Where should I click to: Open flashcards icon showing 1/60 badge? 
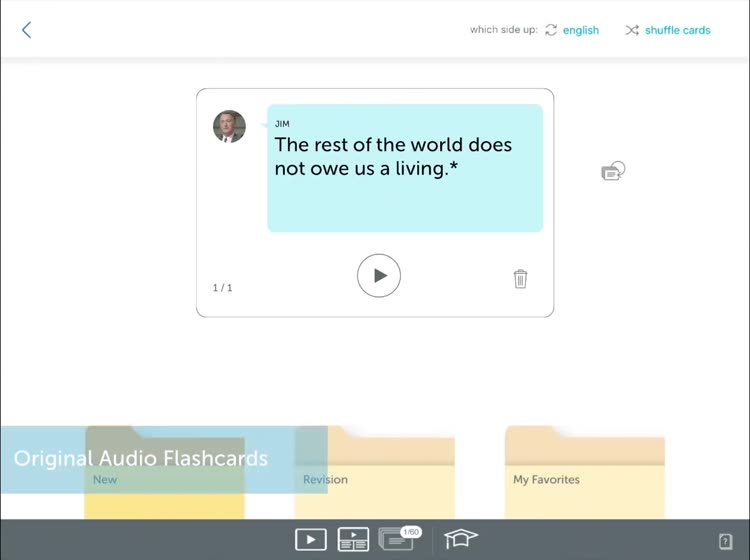pyautogui.click(x=397, y=539)
